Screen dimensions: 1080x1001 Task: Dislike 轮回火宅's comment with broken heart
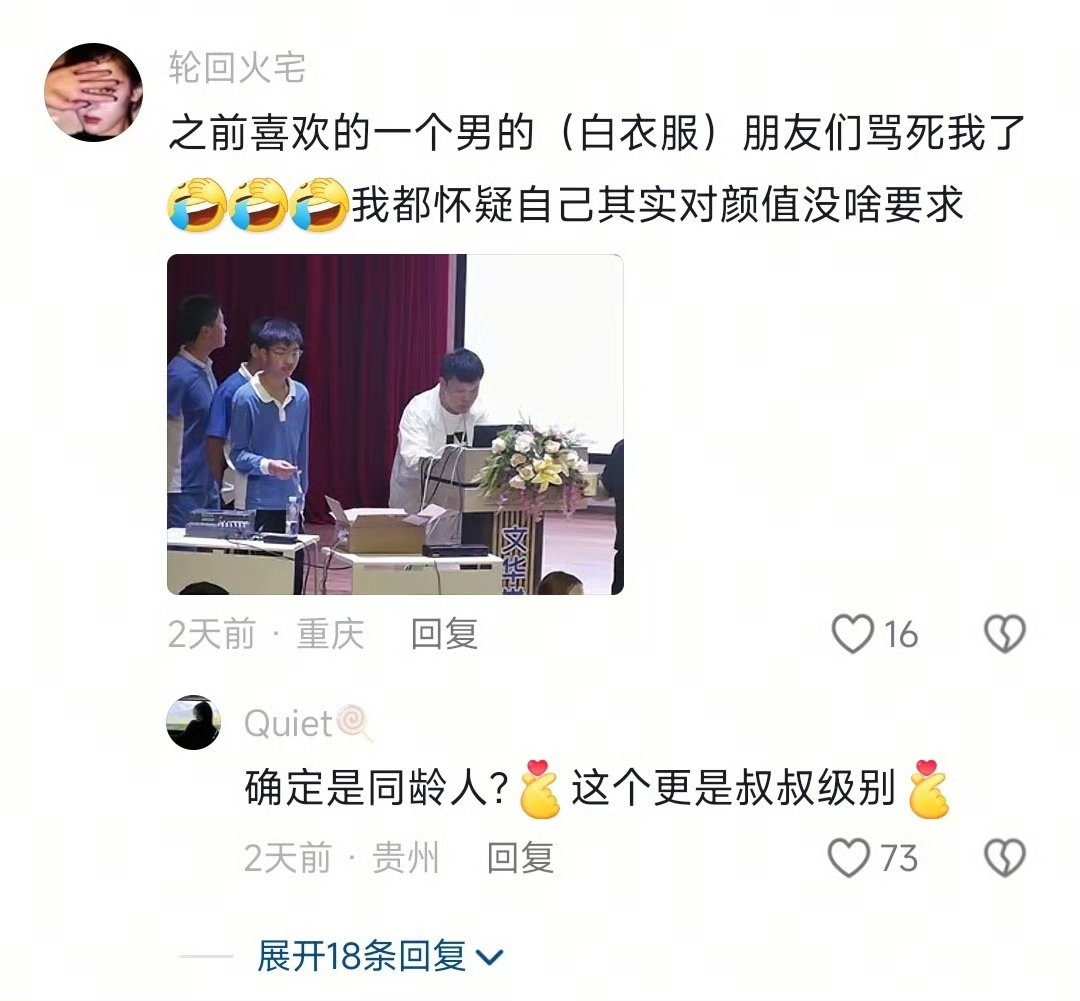click(x=1005, y=634)
